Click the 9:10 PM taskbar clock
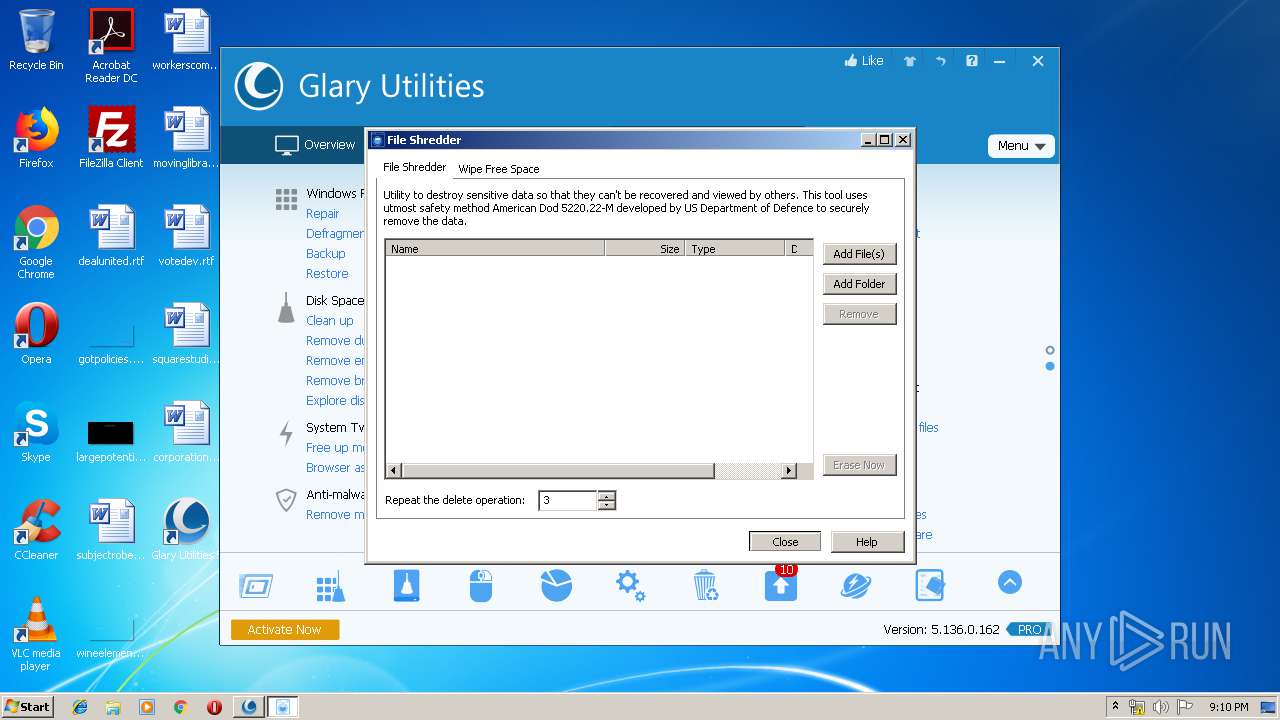 (x=1228, y=707)
